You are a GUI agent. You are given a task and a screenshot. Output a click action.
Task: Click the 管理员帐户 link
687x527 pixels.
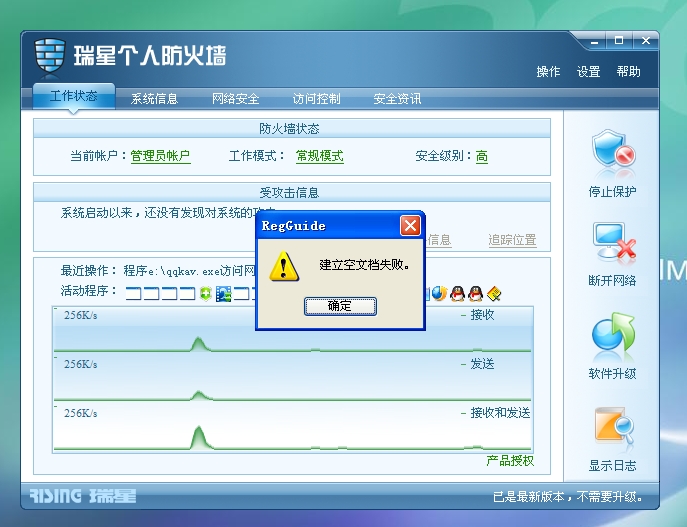click(x=160, y=156)
